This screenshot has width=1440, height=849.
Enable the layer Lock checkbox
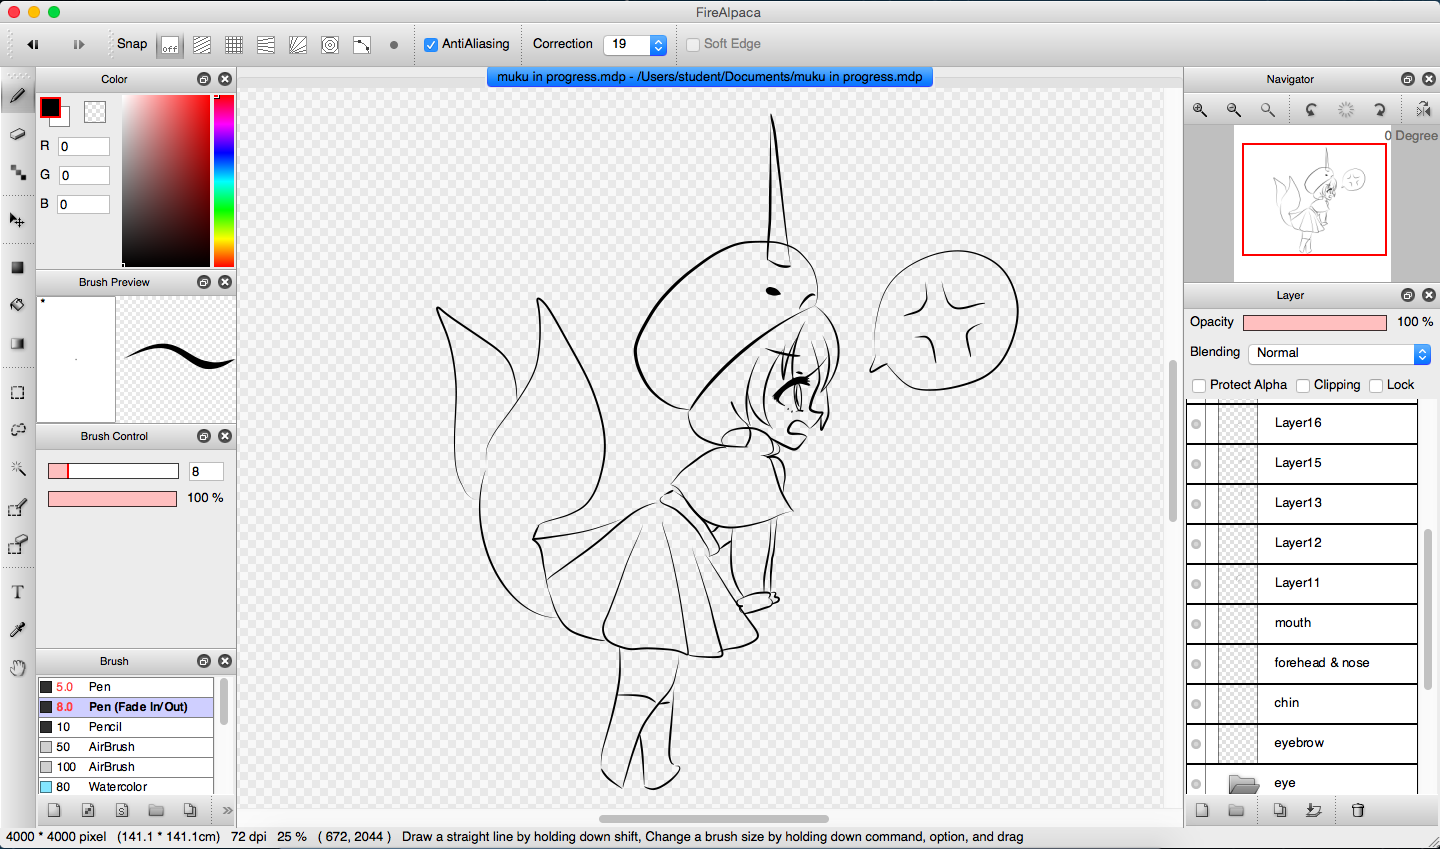(1376, 386)
